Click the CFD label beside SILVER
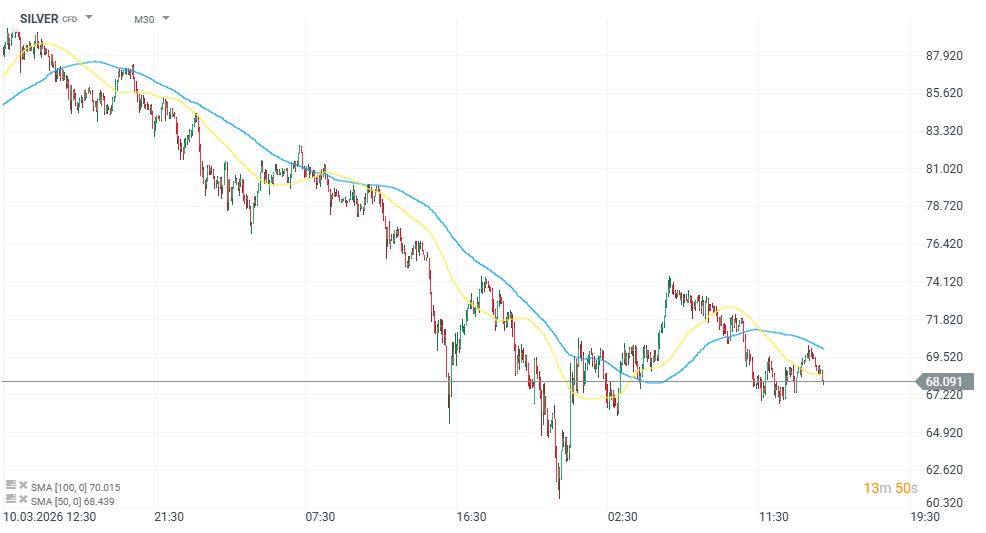 click(70, 19)
